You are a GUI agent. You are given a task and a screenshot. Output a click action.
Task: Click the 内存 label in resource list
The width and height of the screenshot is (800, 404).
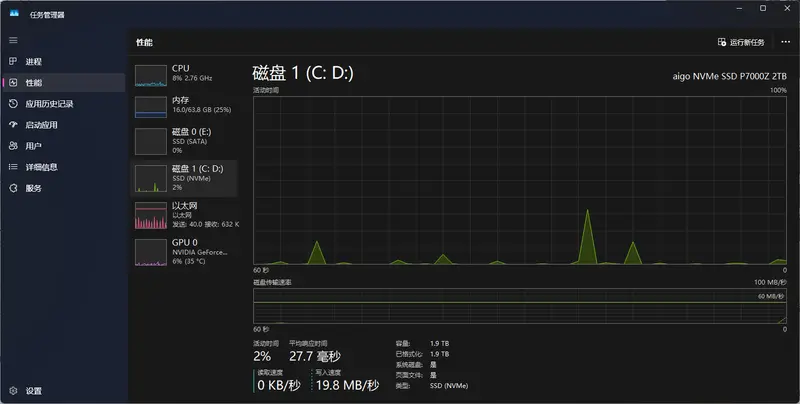tap(181, 100)
